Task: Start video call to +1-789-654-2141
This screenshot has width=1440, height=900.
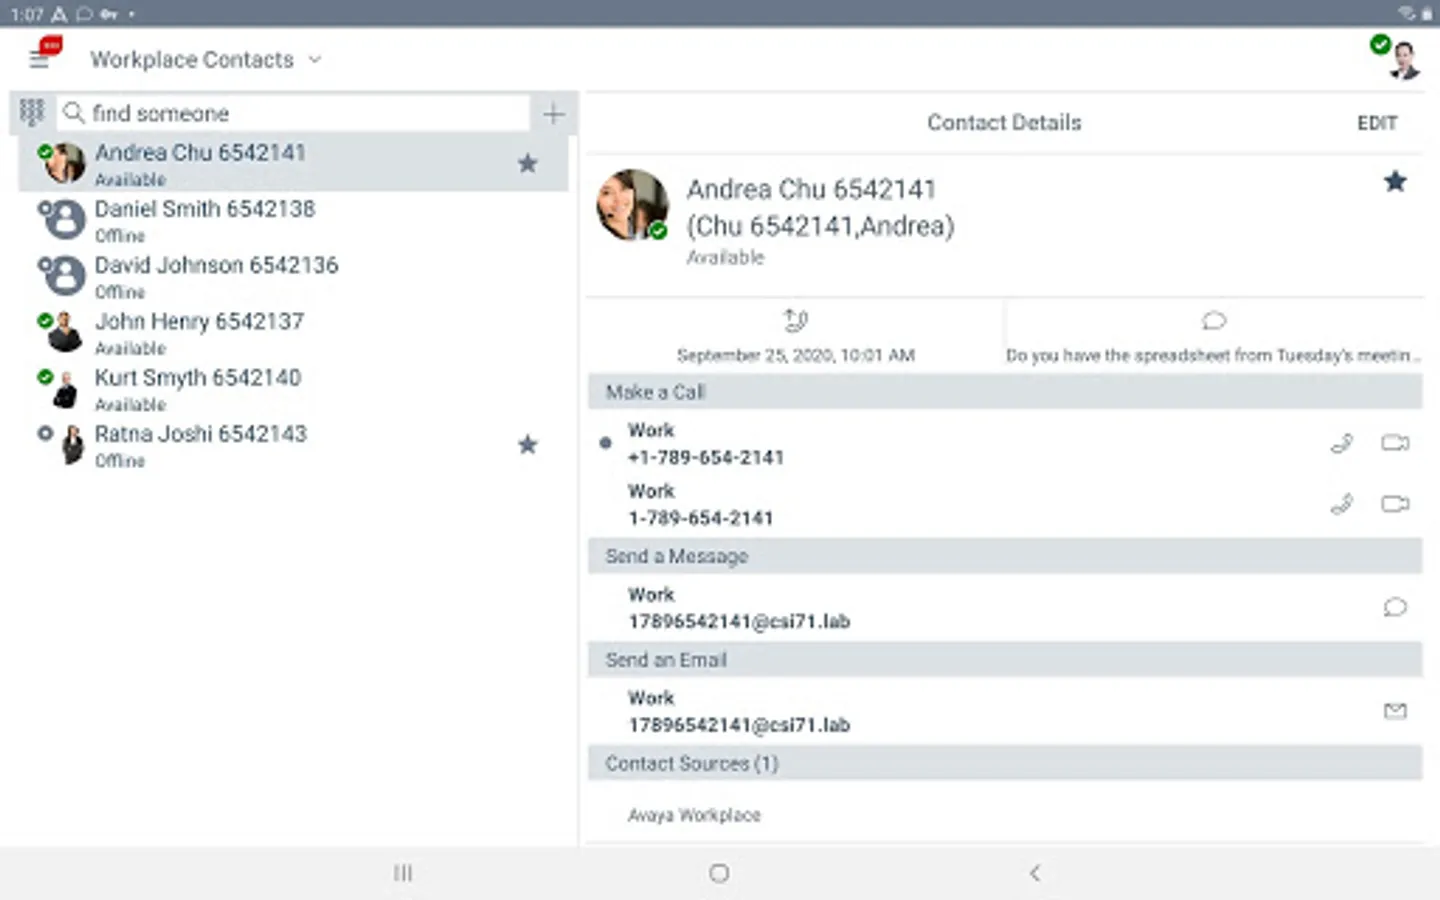Action: (x=1395, y=443)
